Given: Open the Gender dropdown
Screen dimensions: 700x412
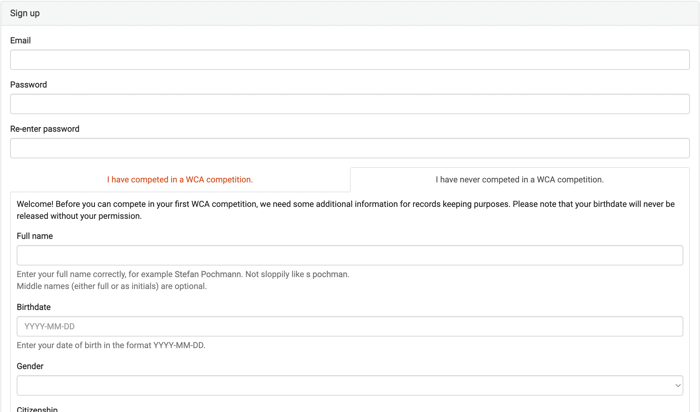Looking at the screenshot, I should (x=350, y=385).
